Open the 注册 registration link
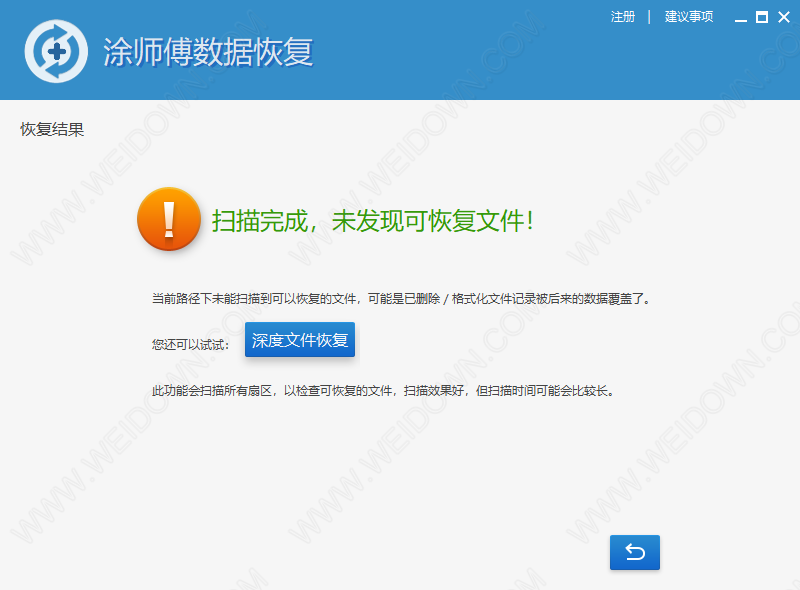 [622, 17]
